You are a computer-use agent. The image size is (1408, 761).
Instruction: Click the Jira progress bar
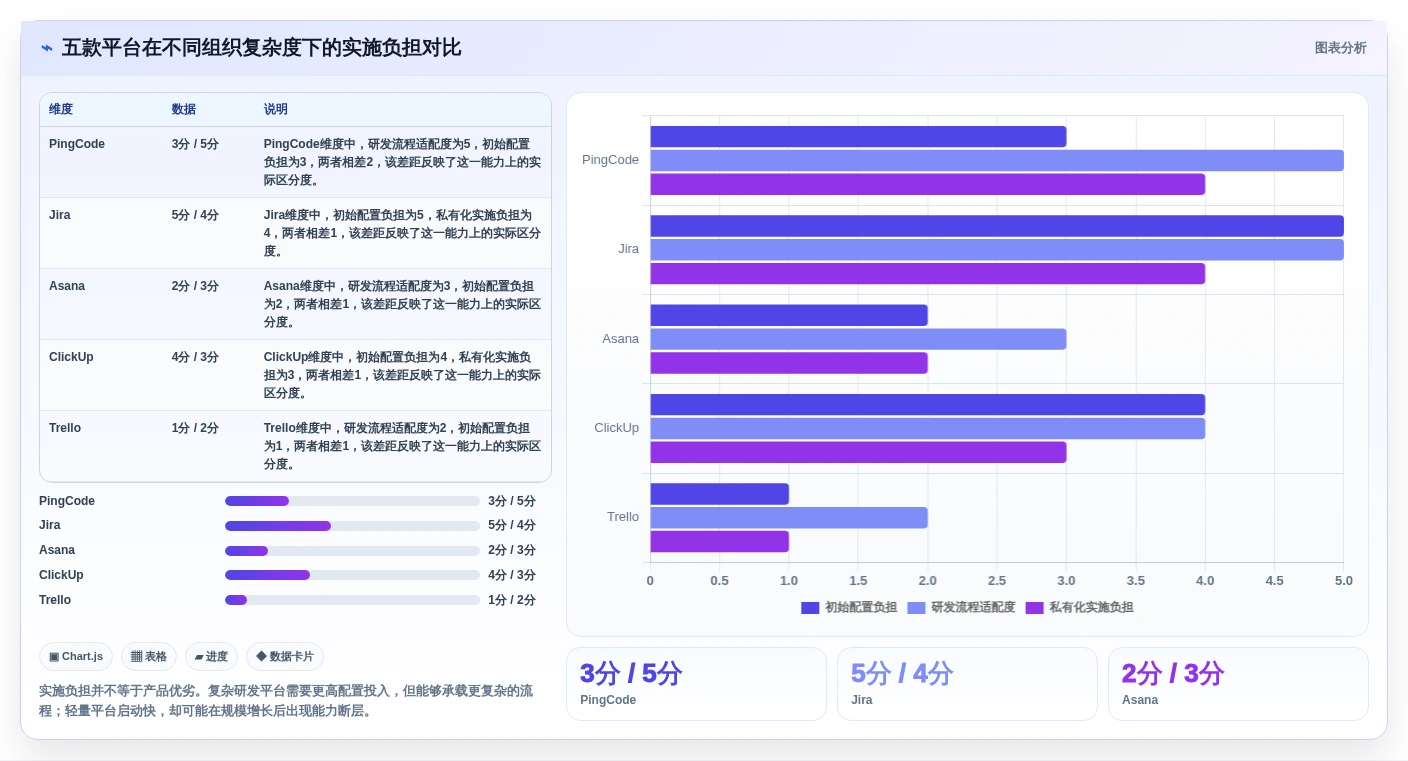point(352,526)
